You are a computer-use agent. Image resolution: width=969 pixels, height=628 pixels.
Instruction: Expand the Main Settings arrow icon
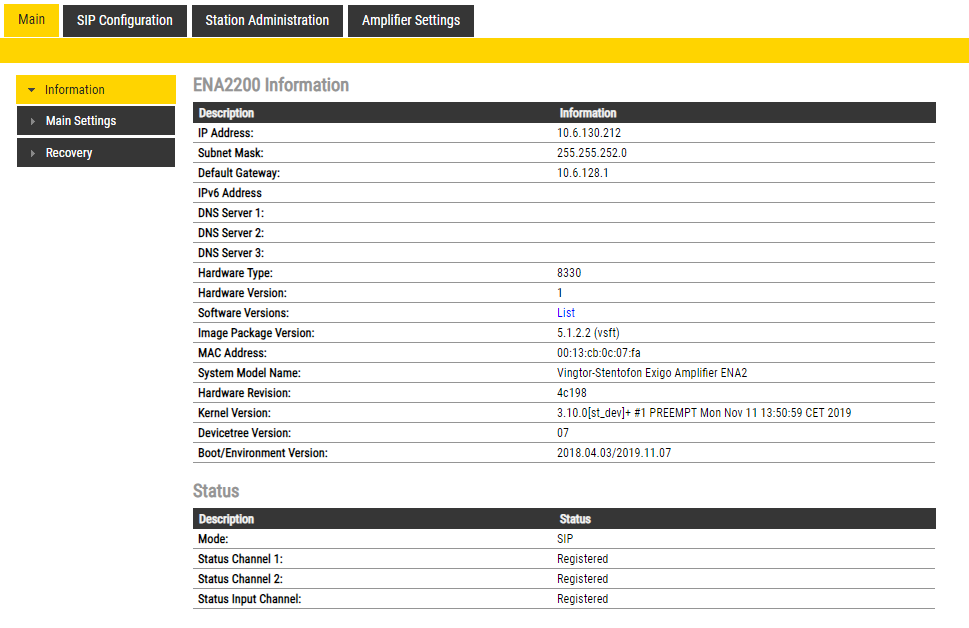[33, 122]
